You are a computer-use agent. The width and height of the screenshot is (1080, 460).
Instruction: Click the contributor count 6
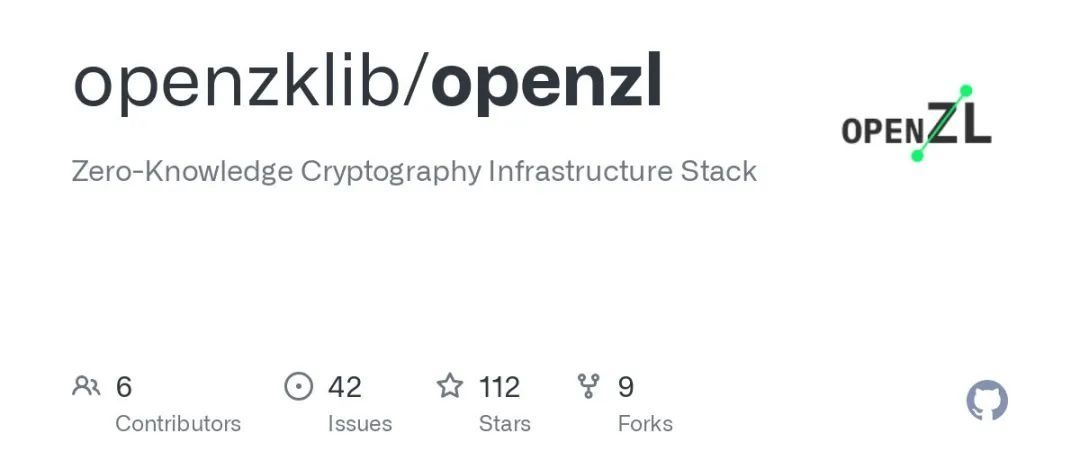tap(123, 387)
